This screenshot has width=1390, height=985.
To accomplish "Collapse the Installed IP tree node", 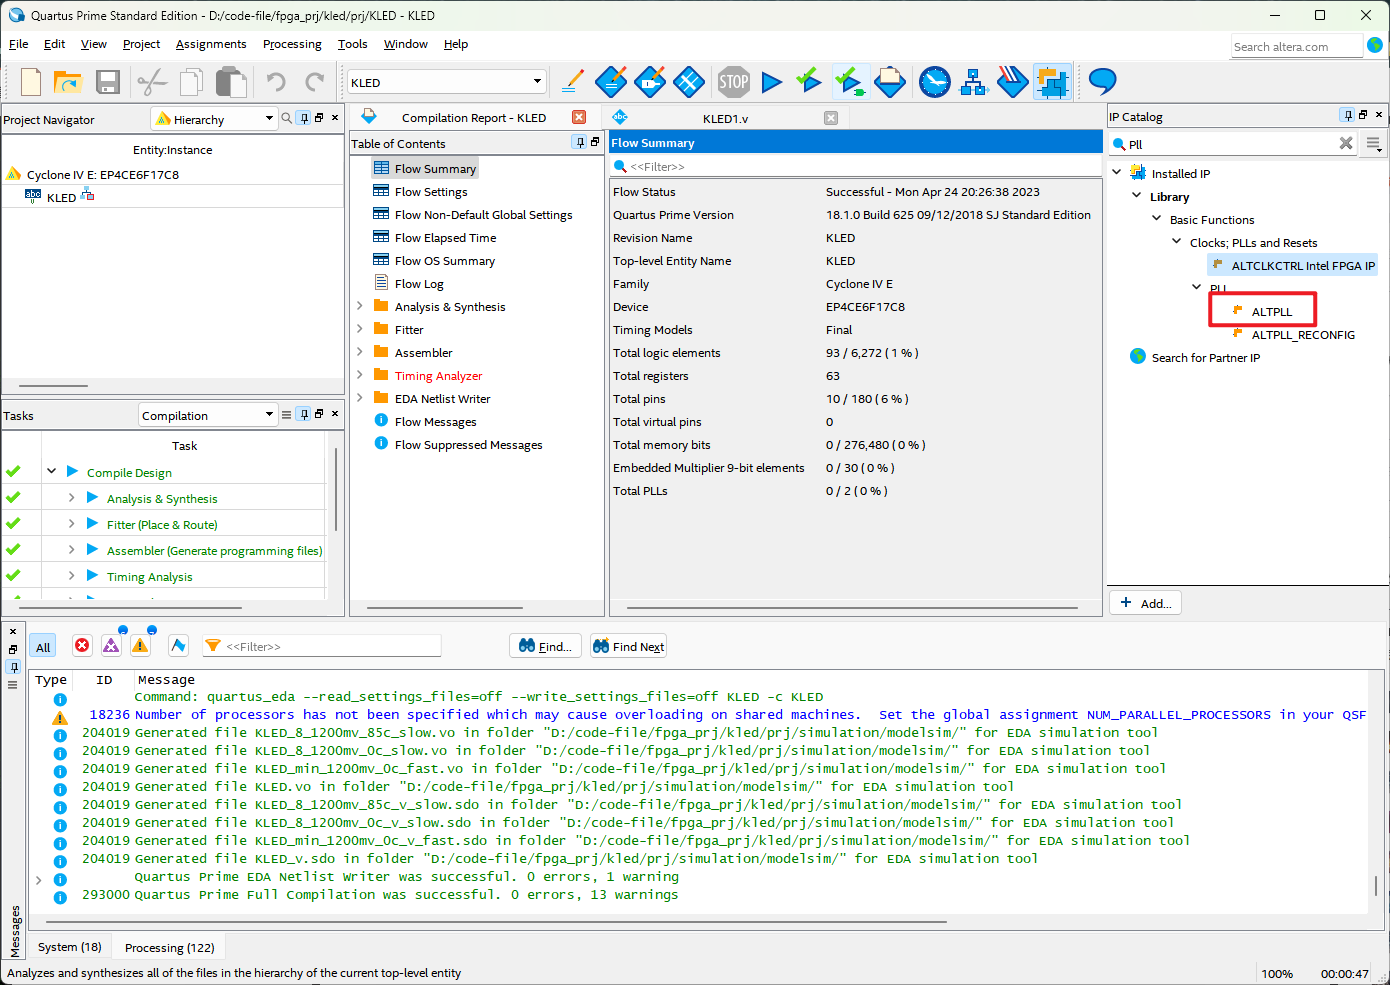I will click(x=1117, y=172).
